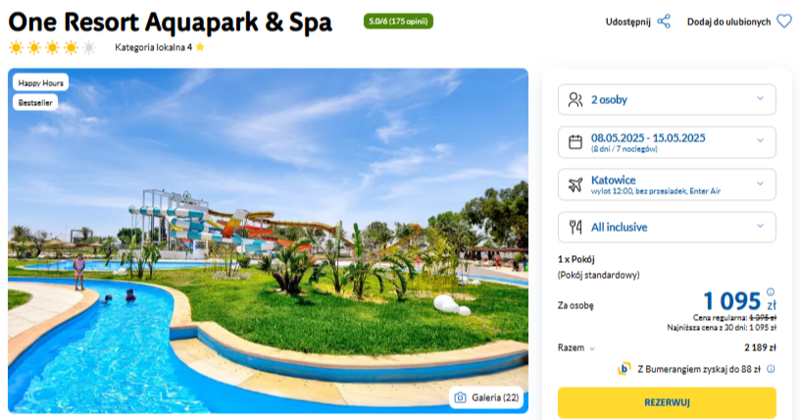Open the 2 osoby guests dropdown

pos(667,100)
